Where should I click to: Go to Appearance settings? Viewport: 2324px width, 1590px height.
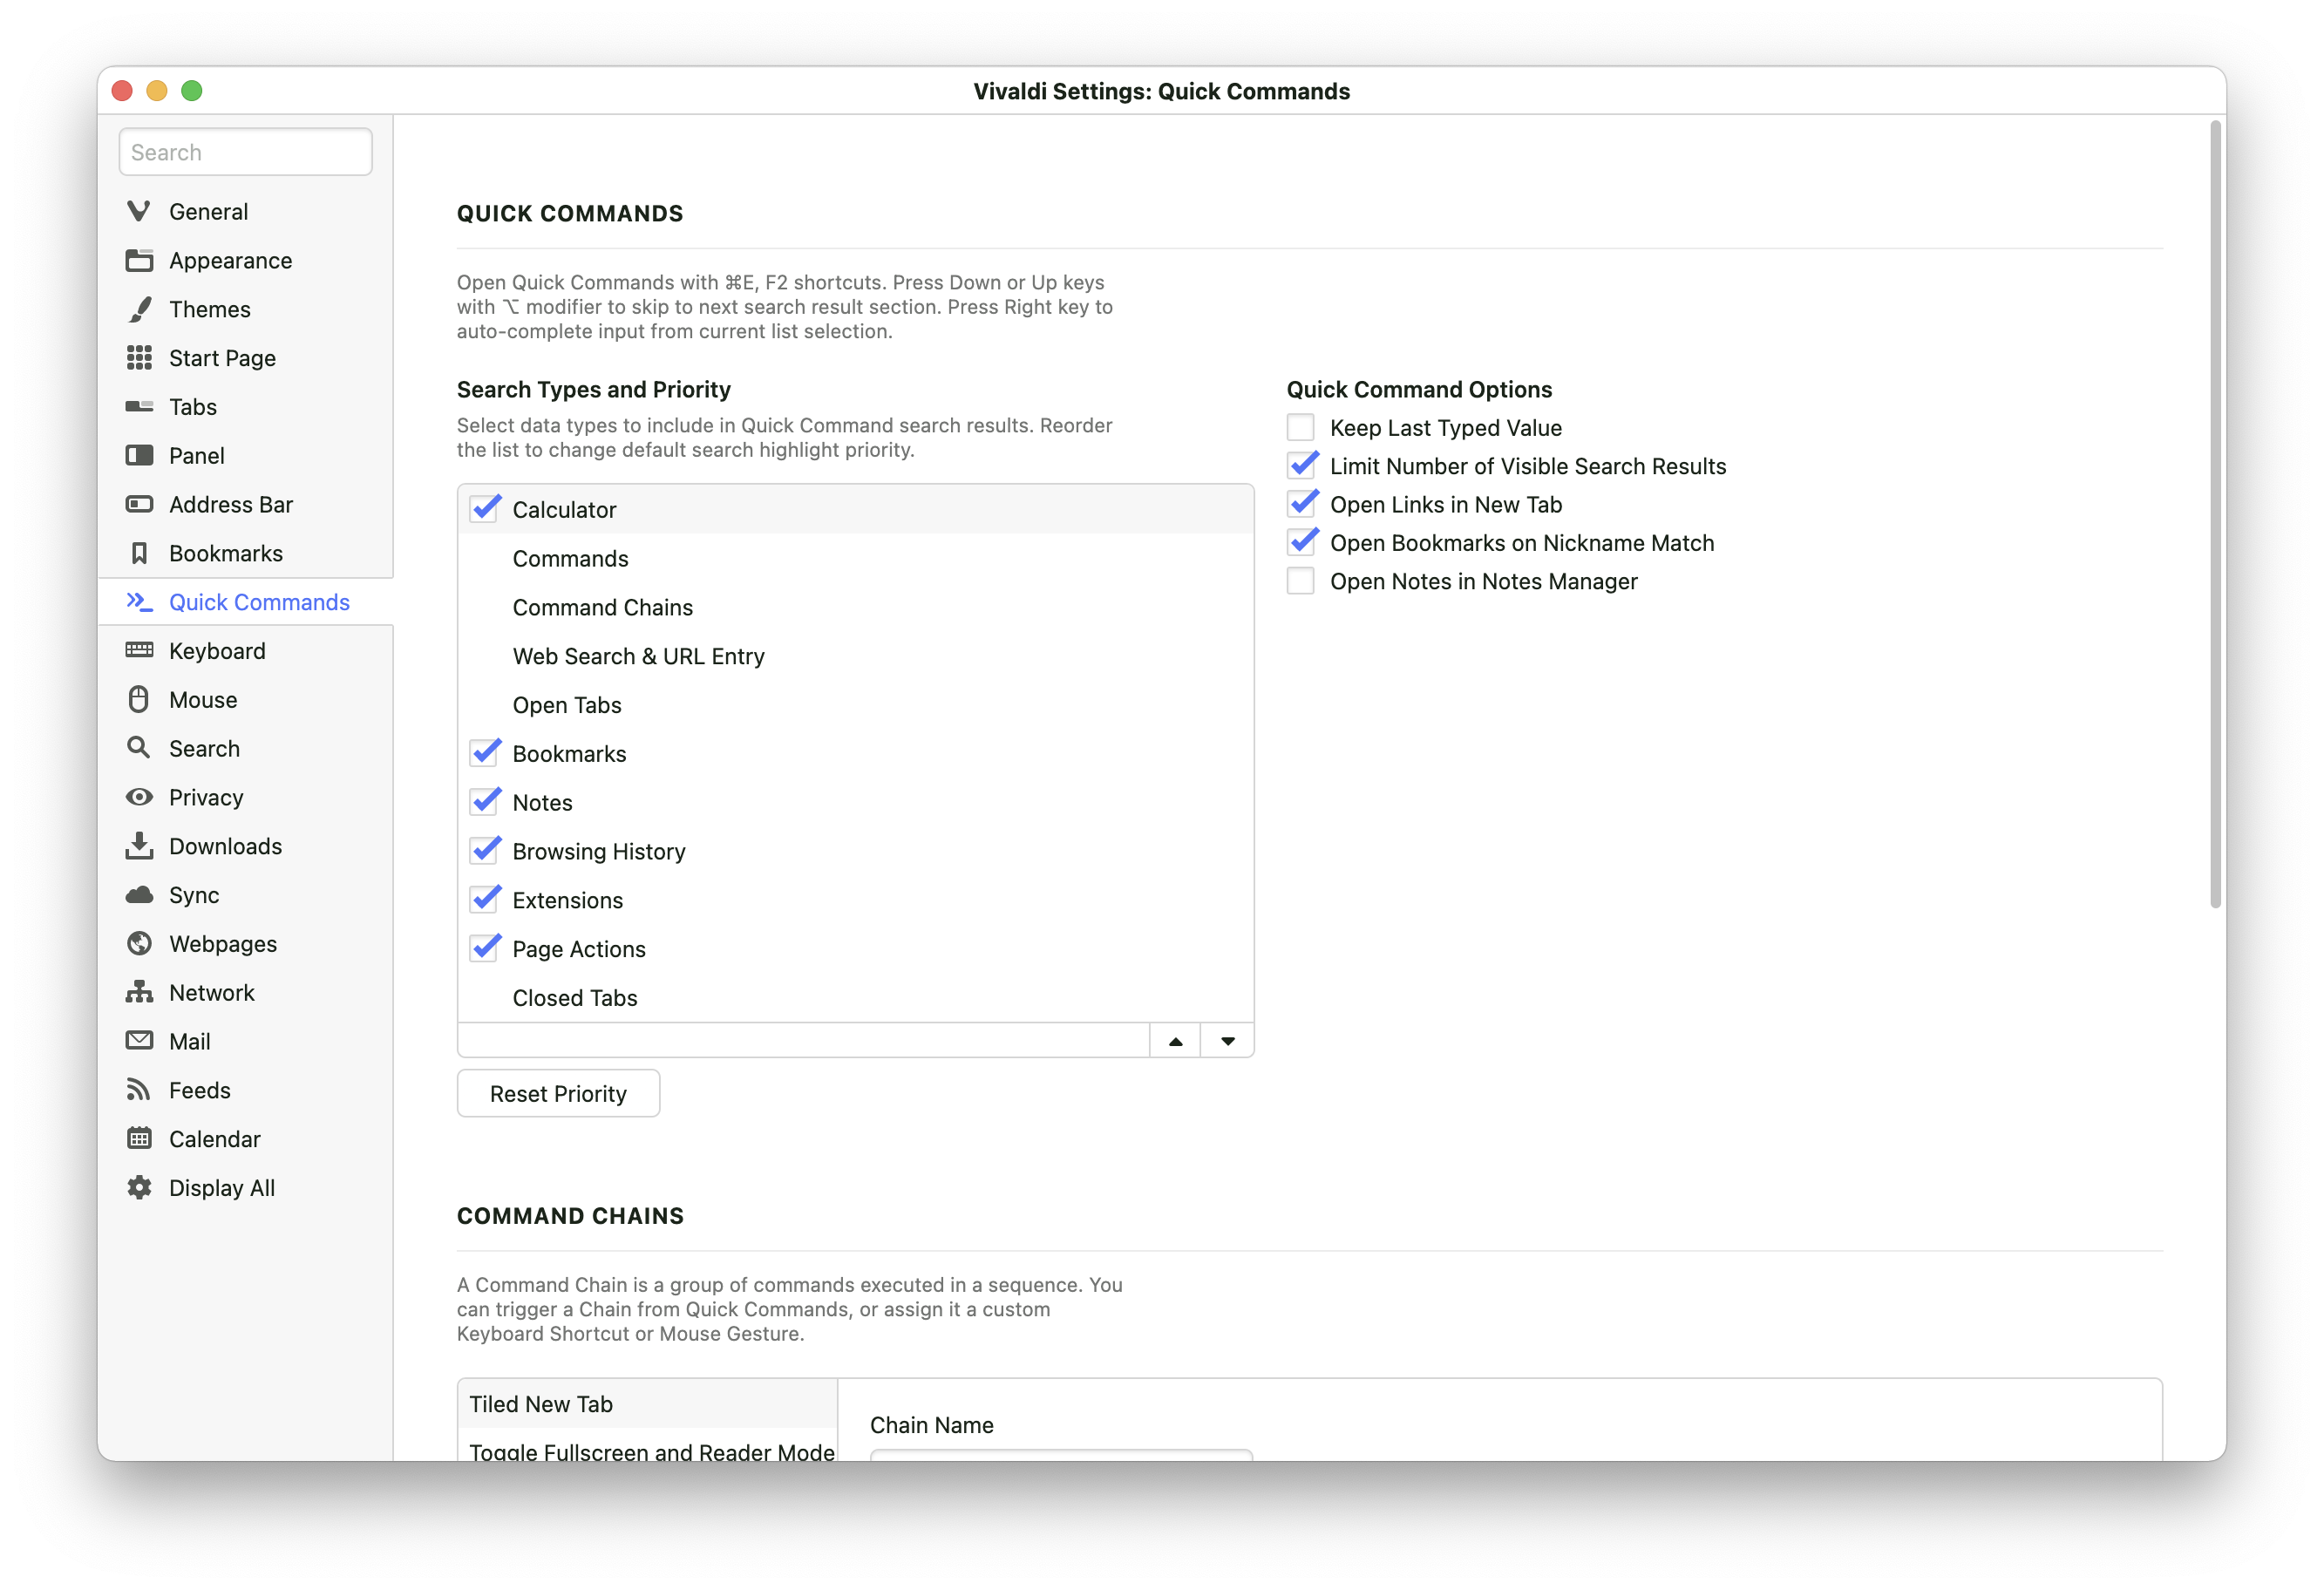pos(246,260)
